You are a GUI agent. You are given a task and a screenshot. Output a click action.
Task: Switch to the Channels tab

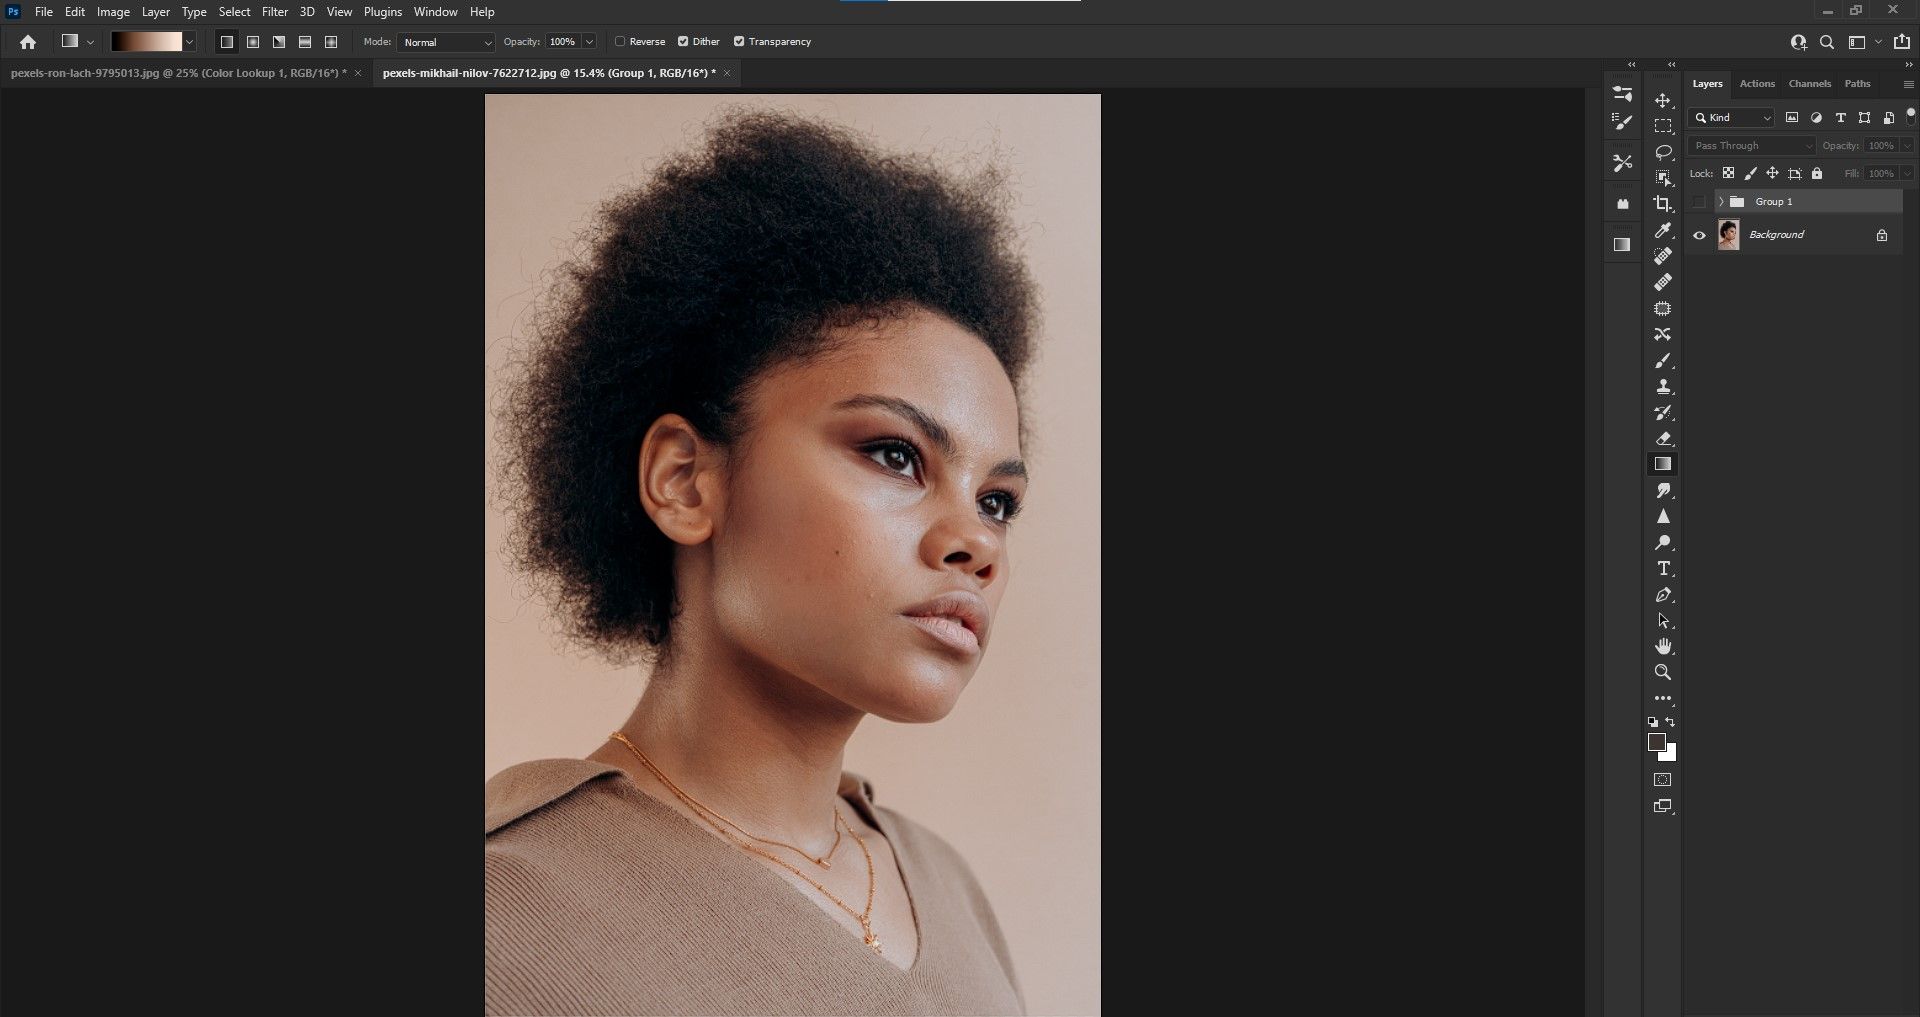(x=1809, y=84)
